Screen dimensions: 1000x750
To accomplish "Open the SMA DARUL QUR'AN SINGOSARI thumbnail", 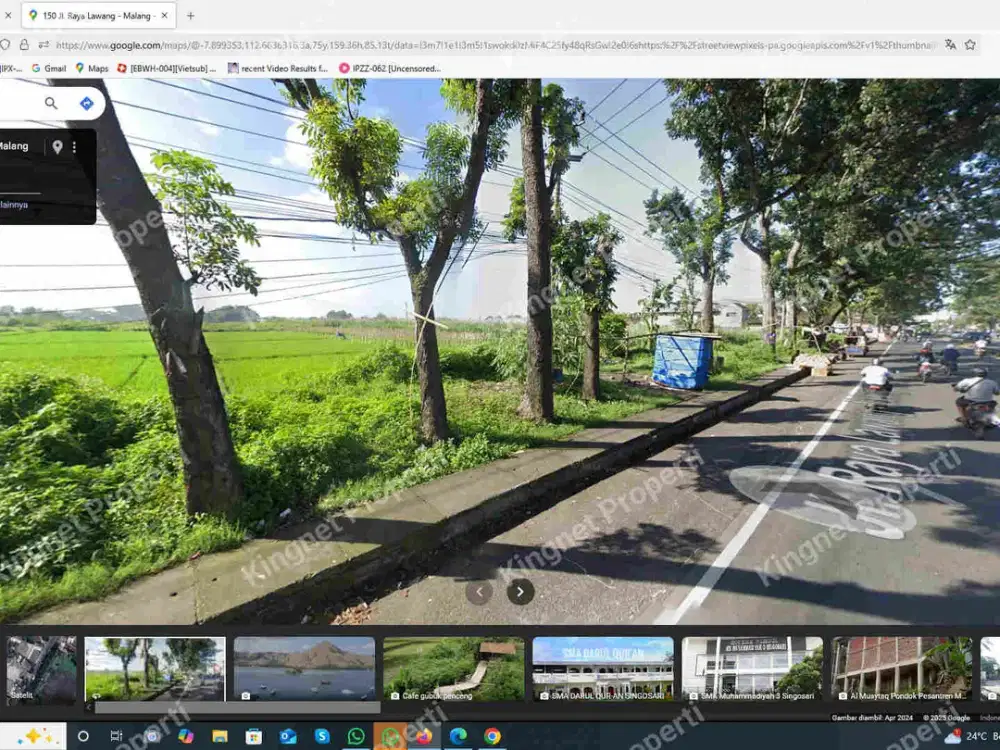I will pos(604,665).
